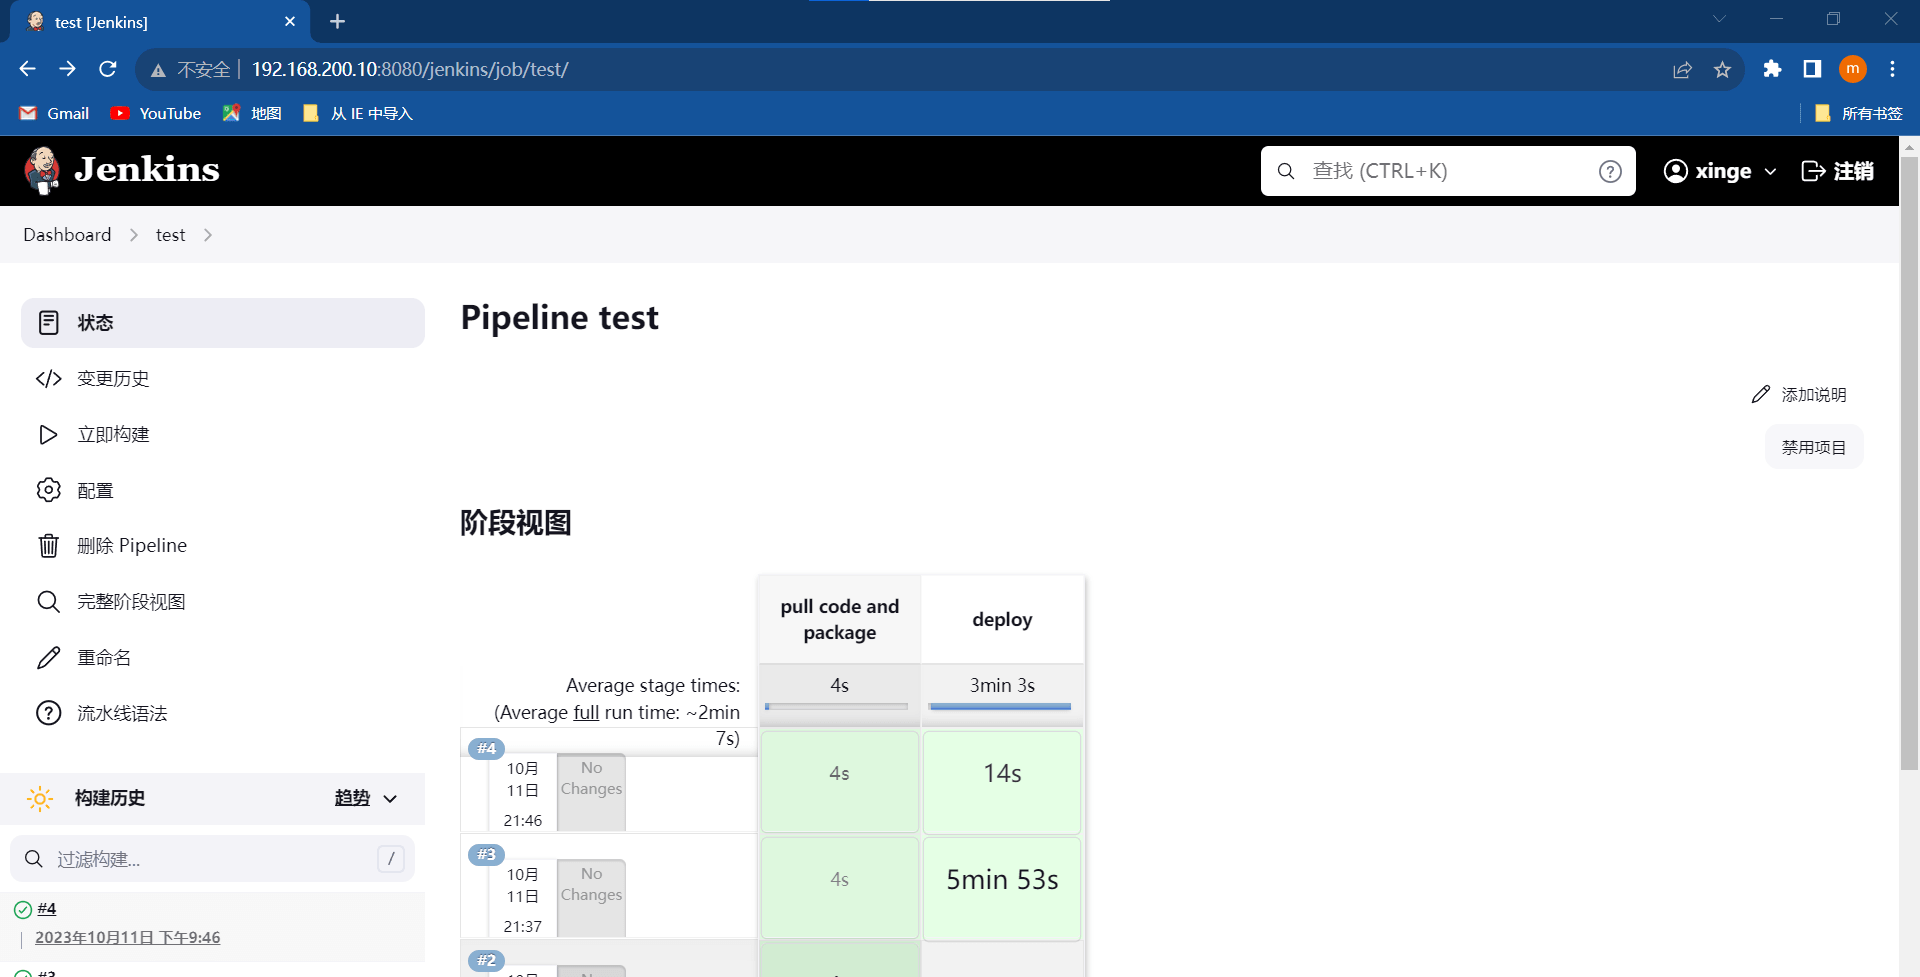
Task: Select 立即构建 in the sidebar
Action: 223,435
